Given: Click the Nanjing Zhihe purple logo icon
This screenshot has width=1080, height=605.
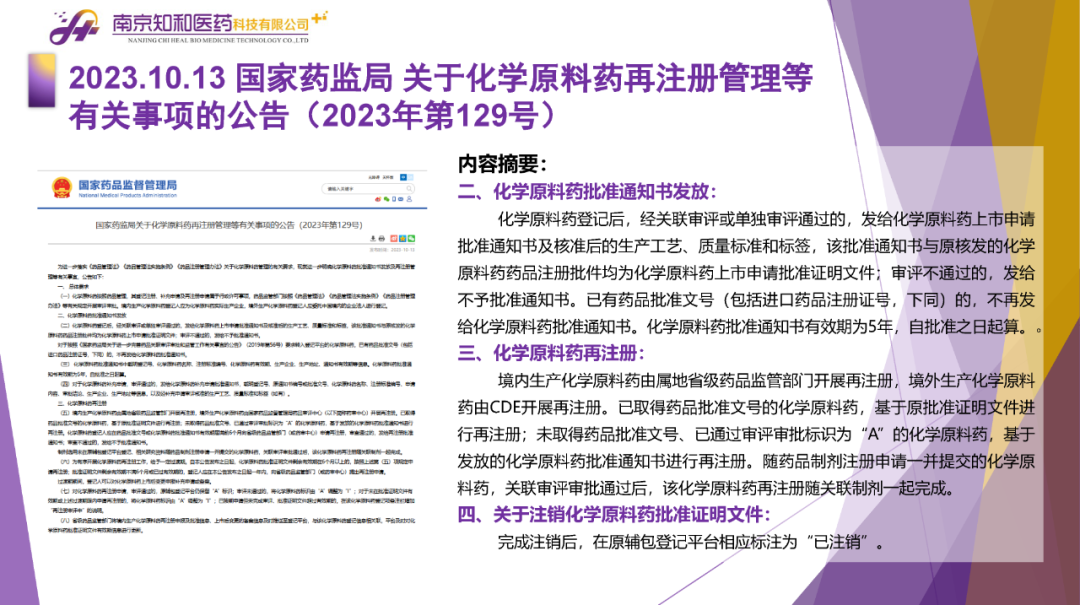Looking at the screenshot, I should pos(74,27).
